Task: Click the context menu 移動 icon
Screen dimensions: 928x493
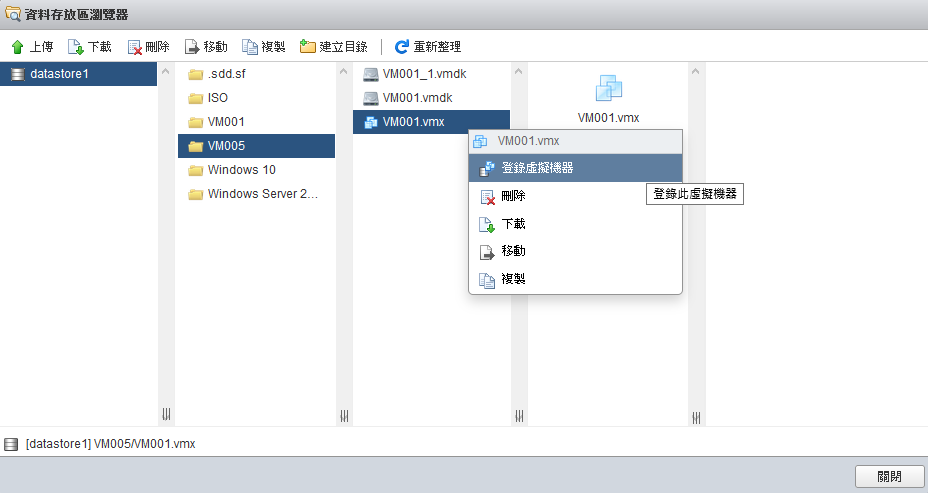Action: pyautogui.click(x=486, y=252)
